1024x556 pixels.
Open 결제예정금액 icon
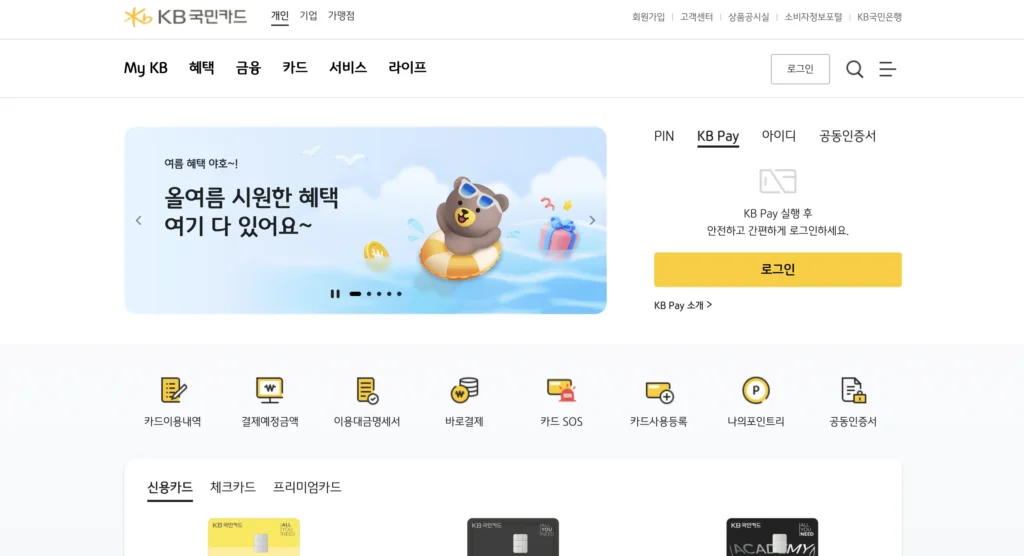[270, 390]
